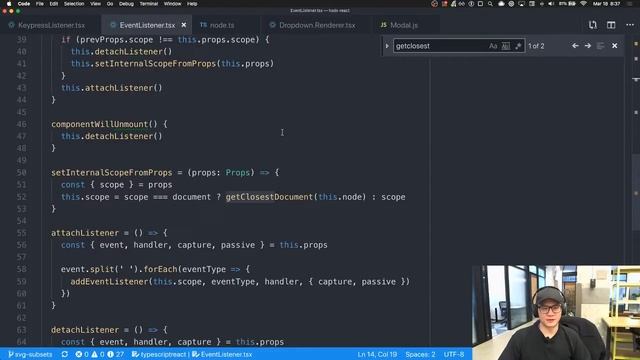This screenshot has width=640, height=360.
Task: Click the battery indicator in menu bar
Action: 567,4
